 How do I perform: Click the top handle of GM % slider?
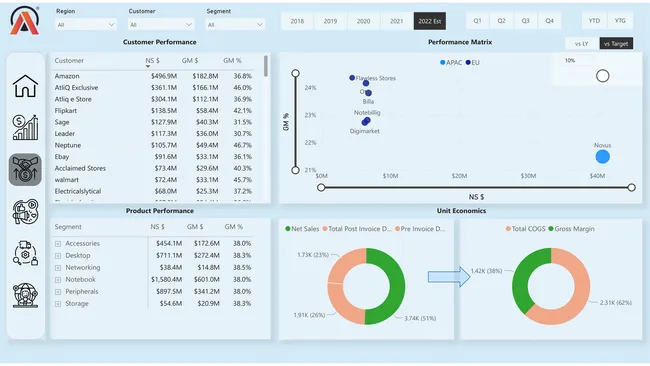tap(295, 73)
